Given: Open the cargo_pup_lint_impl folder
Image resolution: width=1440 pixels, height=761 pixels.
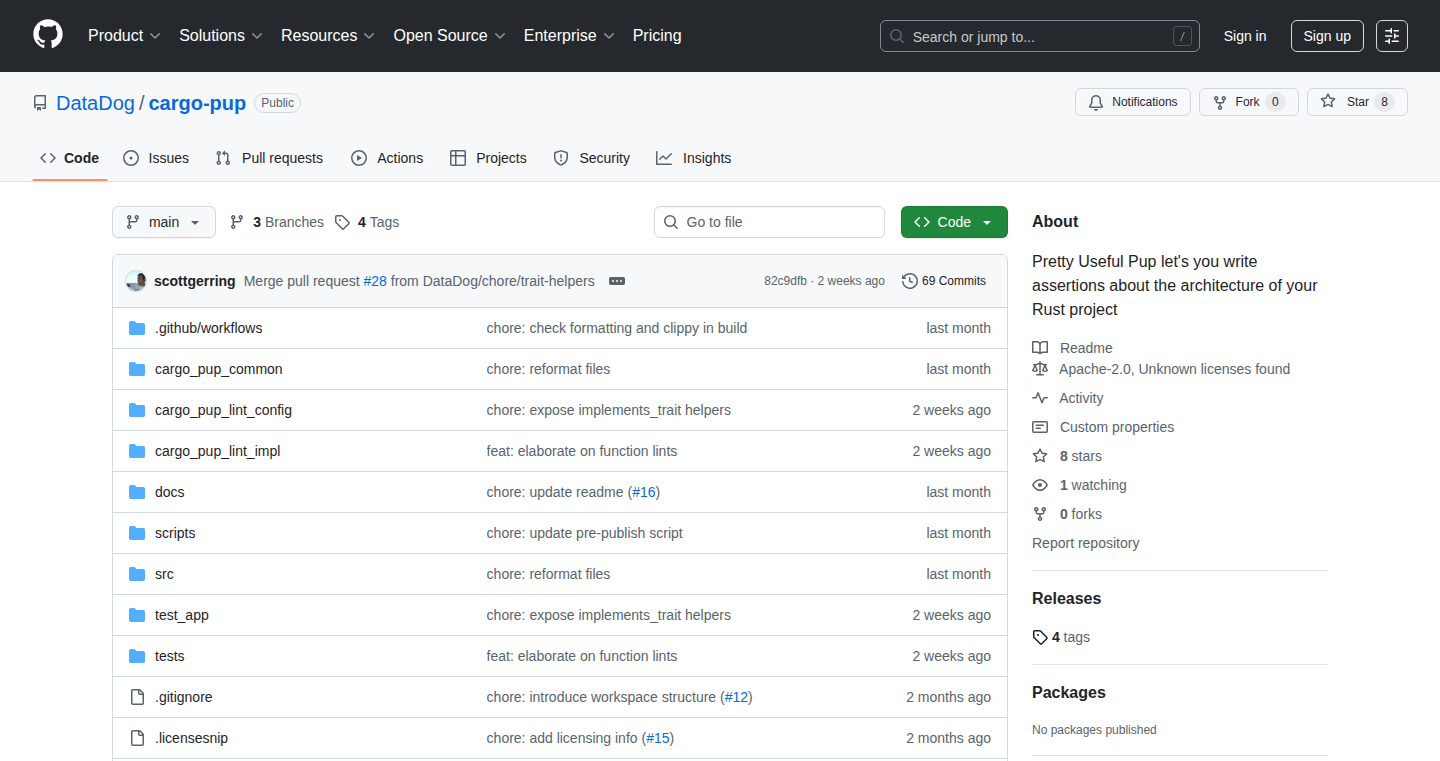Looking at the screenshot, I should (x=217, y=451).
